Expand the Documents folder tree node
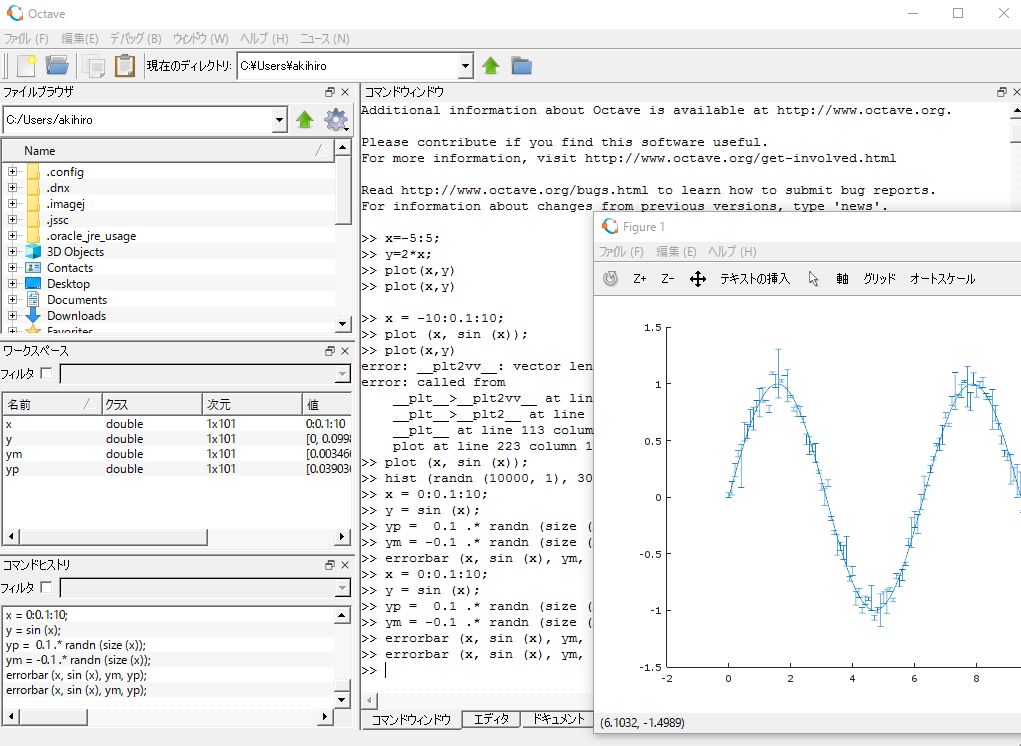Viewport: 1021px width, 746px height. 13,300
